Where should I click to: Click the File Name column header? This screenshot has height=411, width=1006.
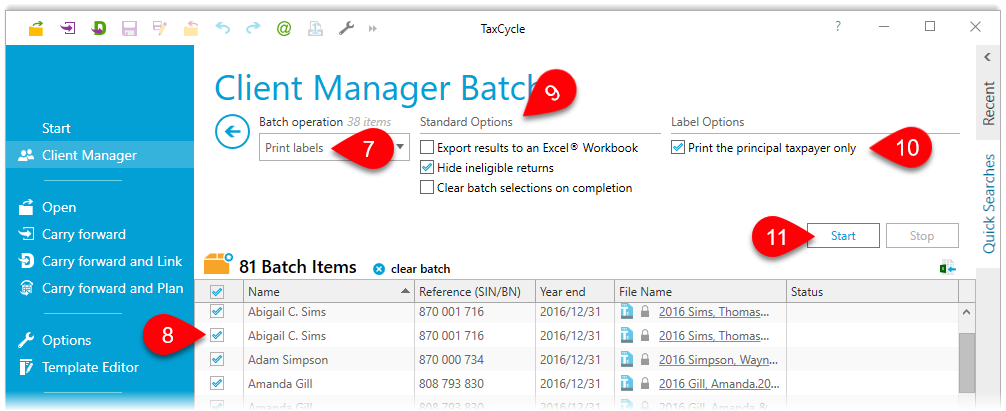[x=700, y=292]
